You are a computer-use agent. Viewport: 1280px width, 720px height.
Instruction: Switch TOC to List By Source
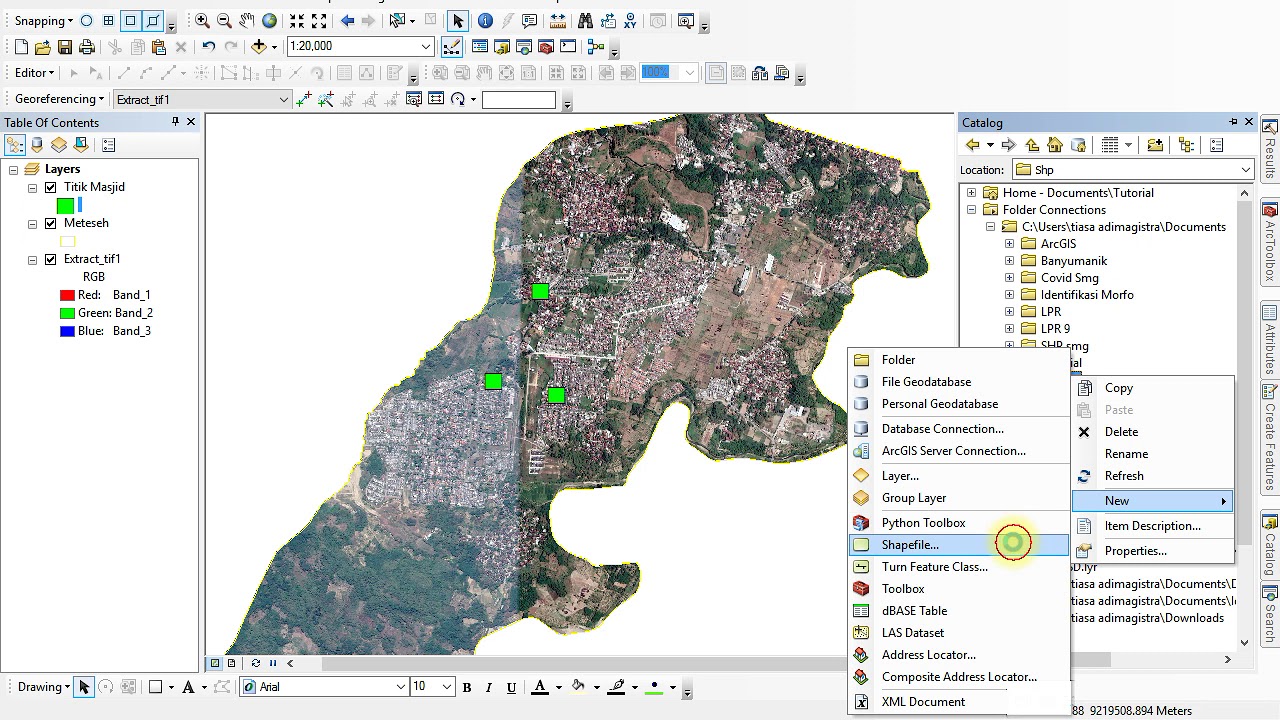[x=37, y=145]
